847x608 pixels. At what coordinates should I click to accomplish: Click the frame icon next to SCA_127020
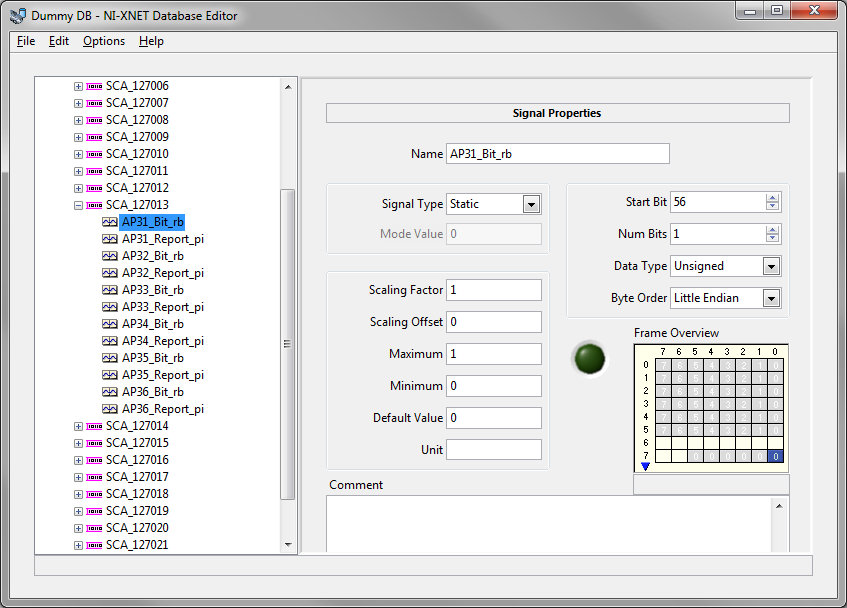click(94, 528)
